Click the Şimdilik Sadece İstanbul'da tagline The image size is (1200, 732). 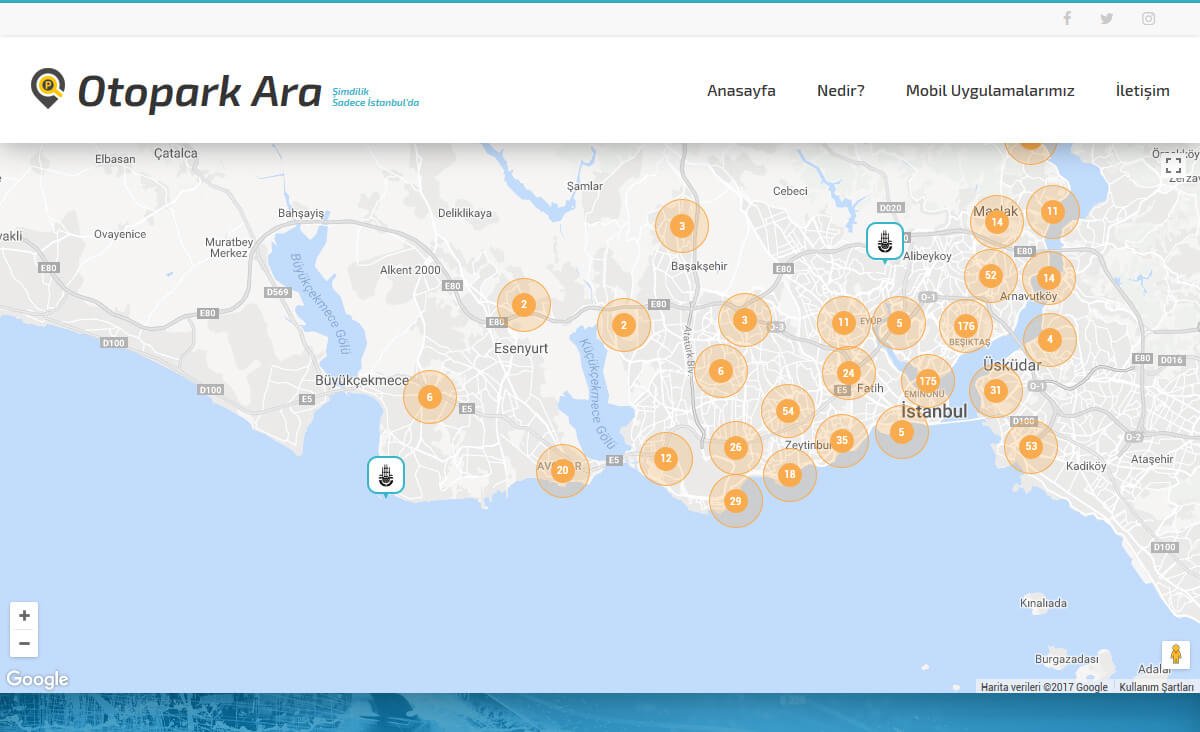pyautogui.click(x=376, y=97)
